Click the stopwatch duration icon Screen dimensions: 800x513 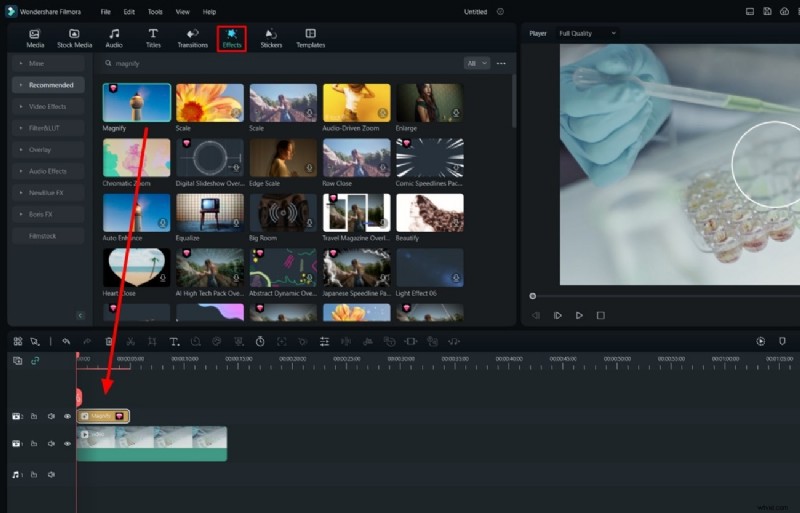point(260,341)
